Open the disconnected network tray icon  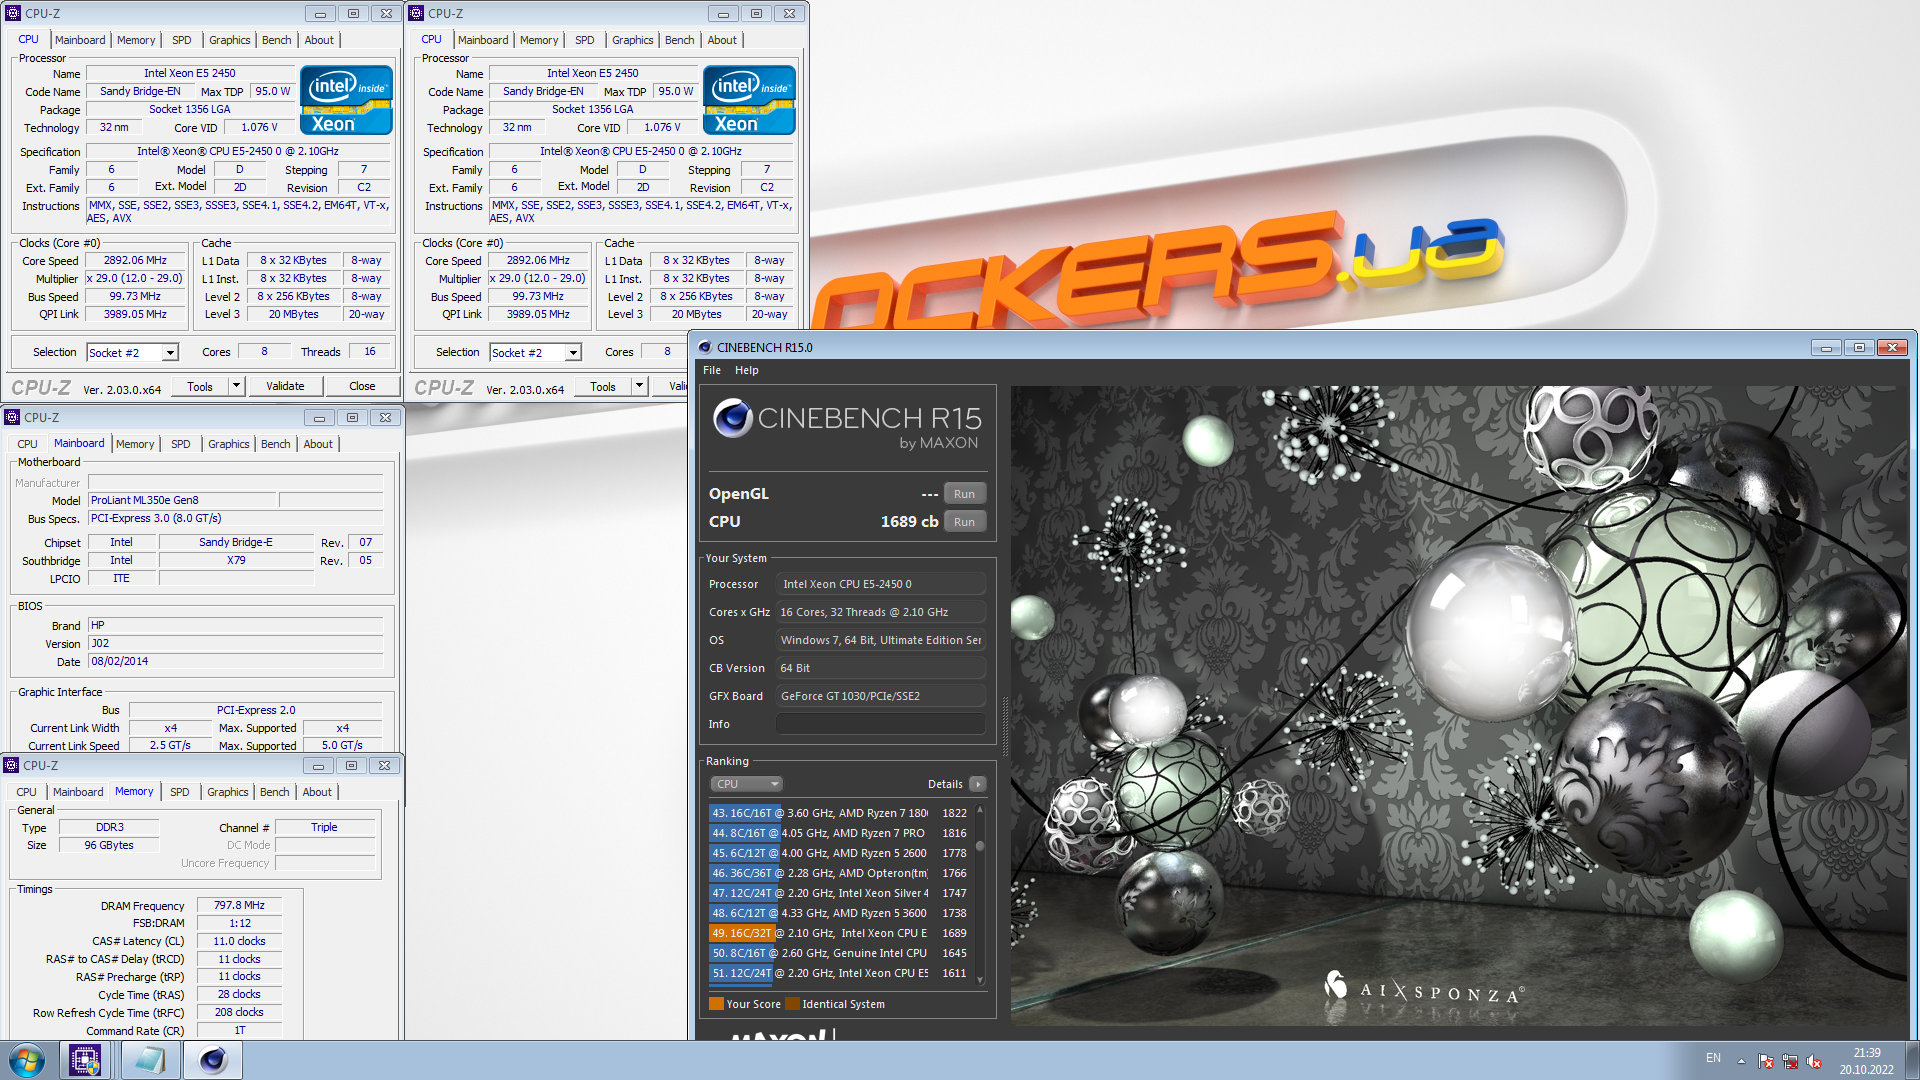coord(1790,1061)
